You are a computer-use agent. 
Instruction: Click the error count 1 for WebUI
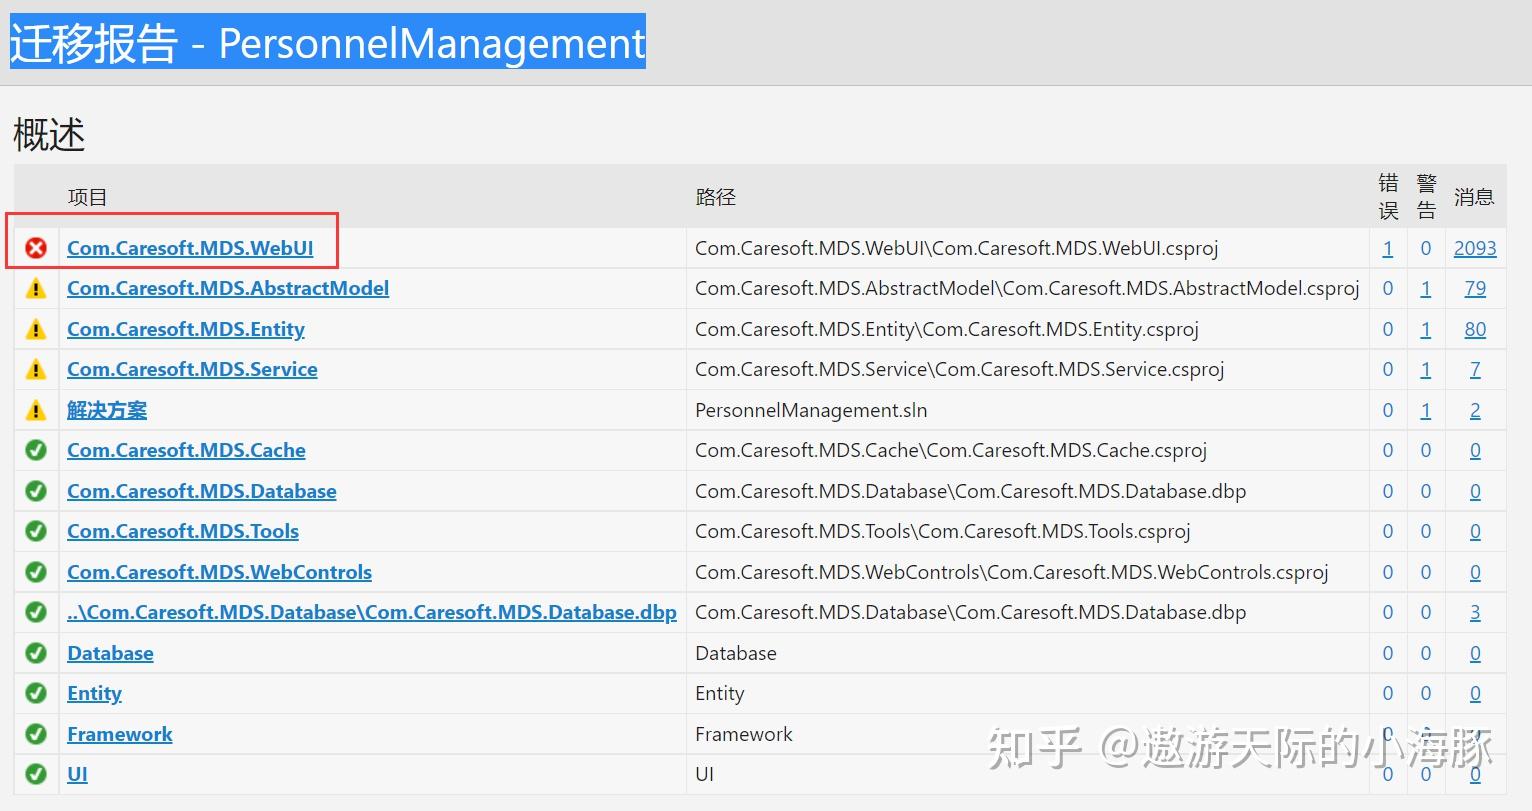pos(1387,248)
